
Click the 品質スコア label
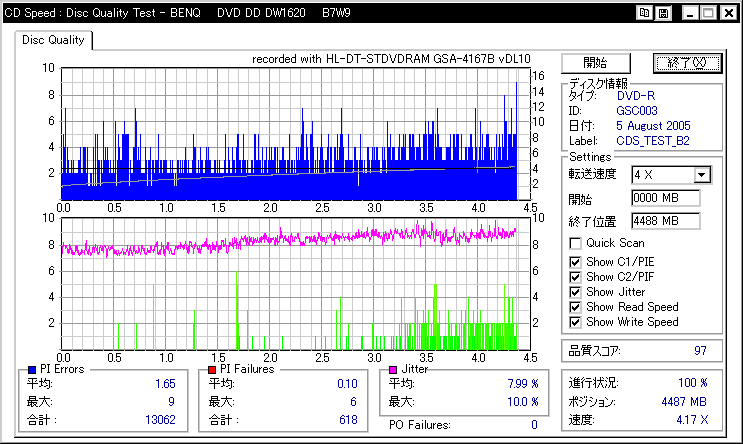coord(594,351)
